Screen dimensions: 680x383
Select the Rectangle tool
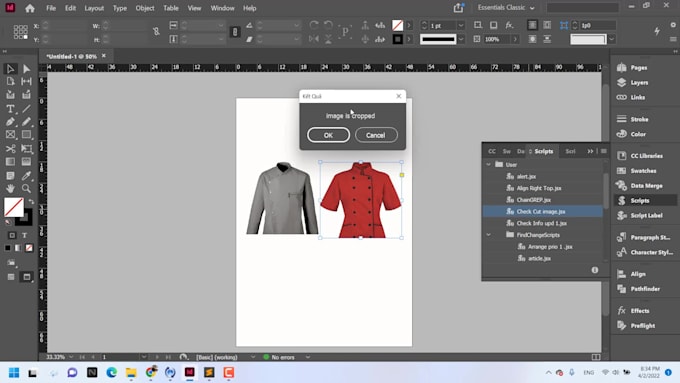pyautogui.click(x=26, y=135)
